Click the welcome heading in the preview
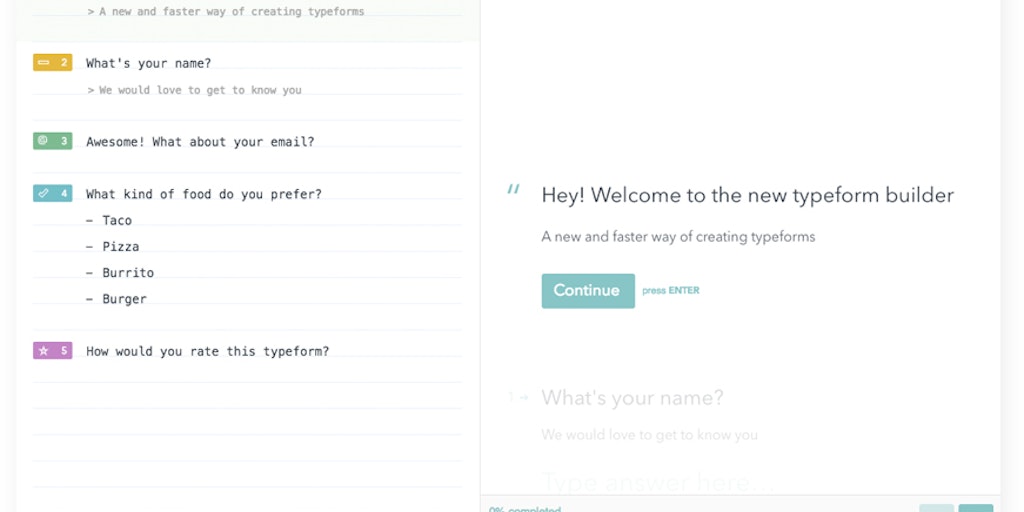This screenshot has width=1024, height=512. point(748,195)
